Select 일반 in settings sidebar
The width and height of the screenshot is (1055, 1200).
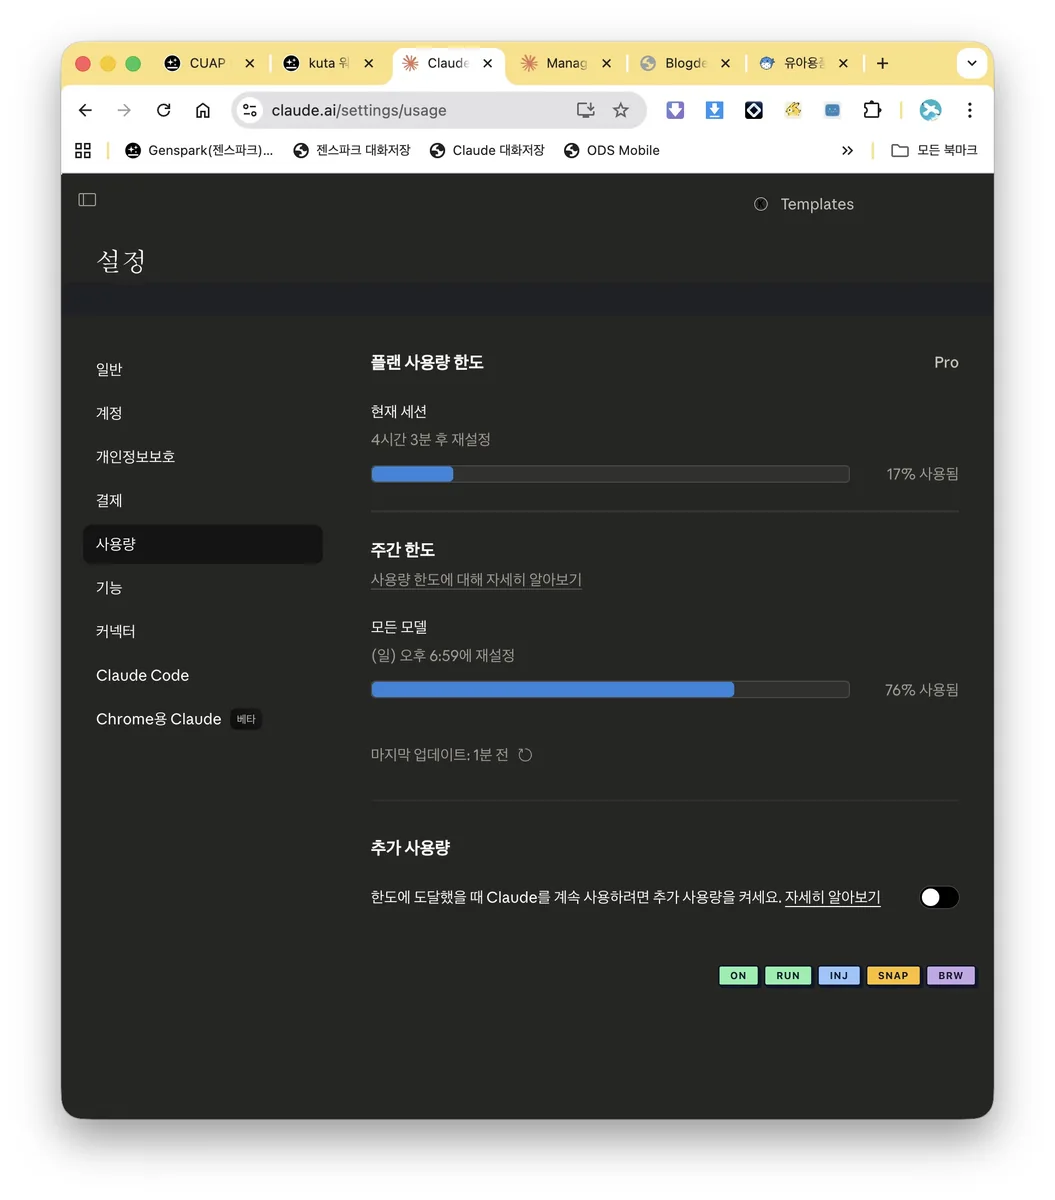[202, 369]
